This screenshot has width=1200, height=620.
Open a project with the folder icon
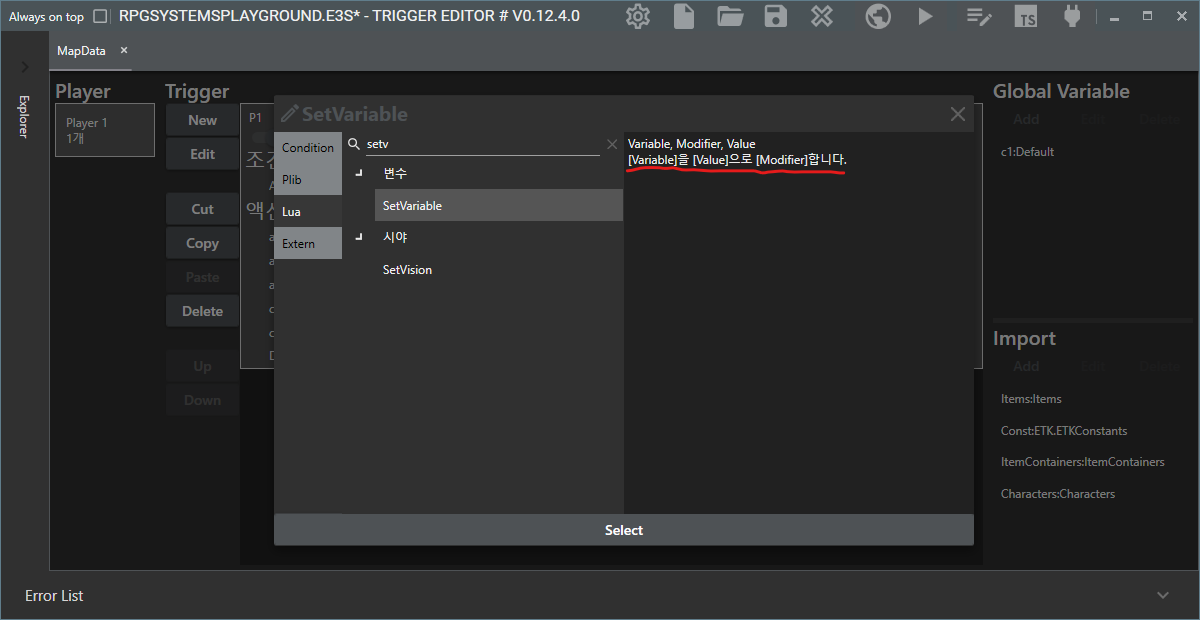730,16
